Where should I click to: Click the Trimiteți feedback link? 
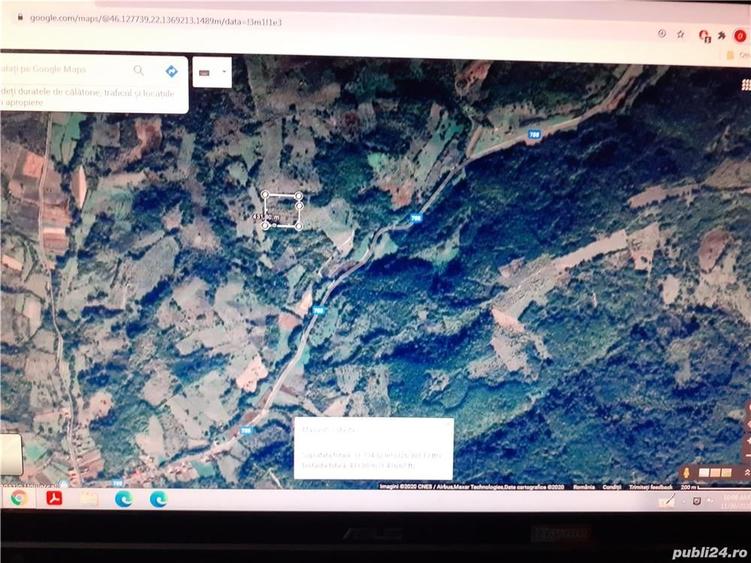point(650,487)
